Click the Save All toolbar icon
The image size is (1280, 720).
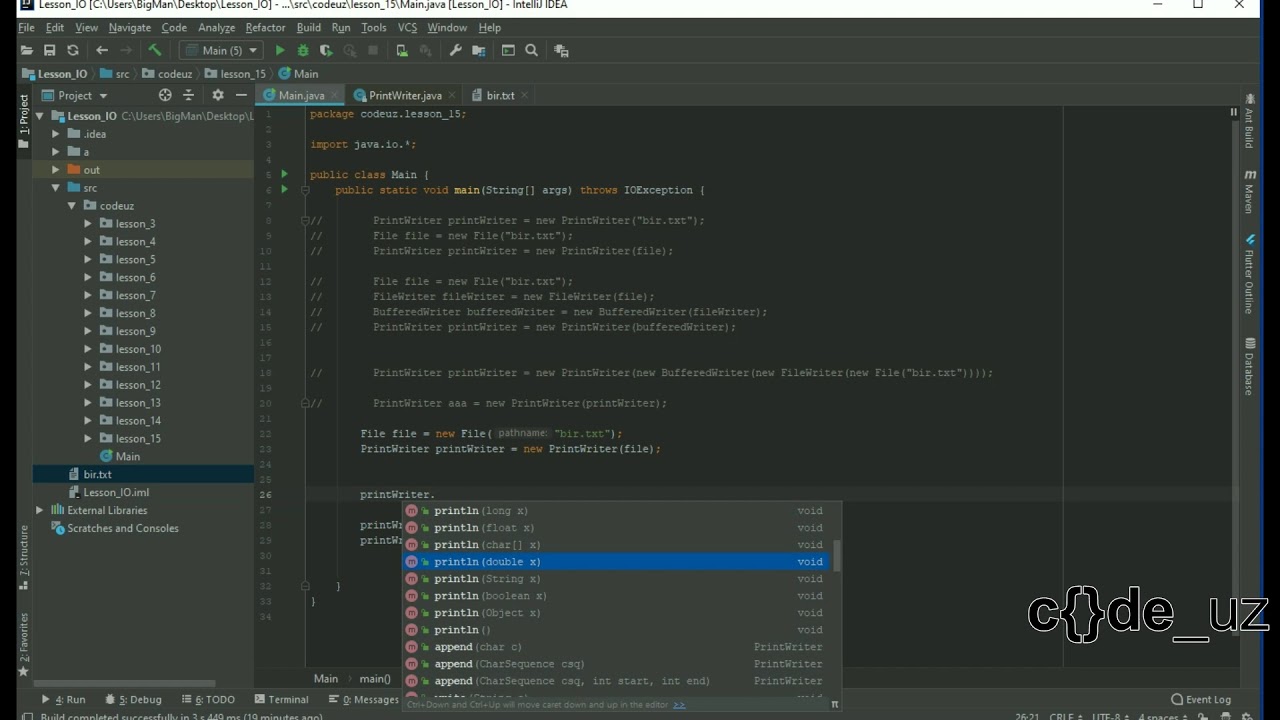tap(49, 50)
